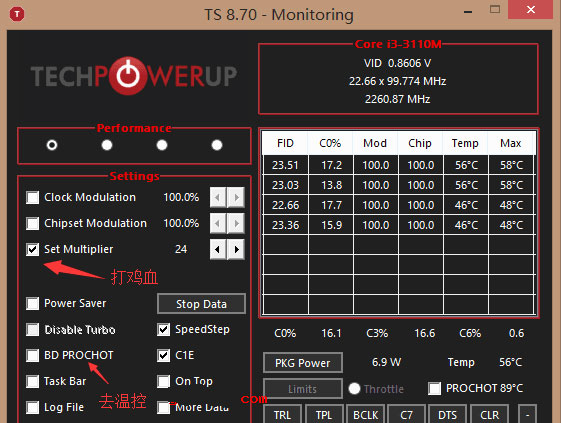Toggle the PROCHOT 89°C checkbox

pos(435,388)
